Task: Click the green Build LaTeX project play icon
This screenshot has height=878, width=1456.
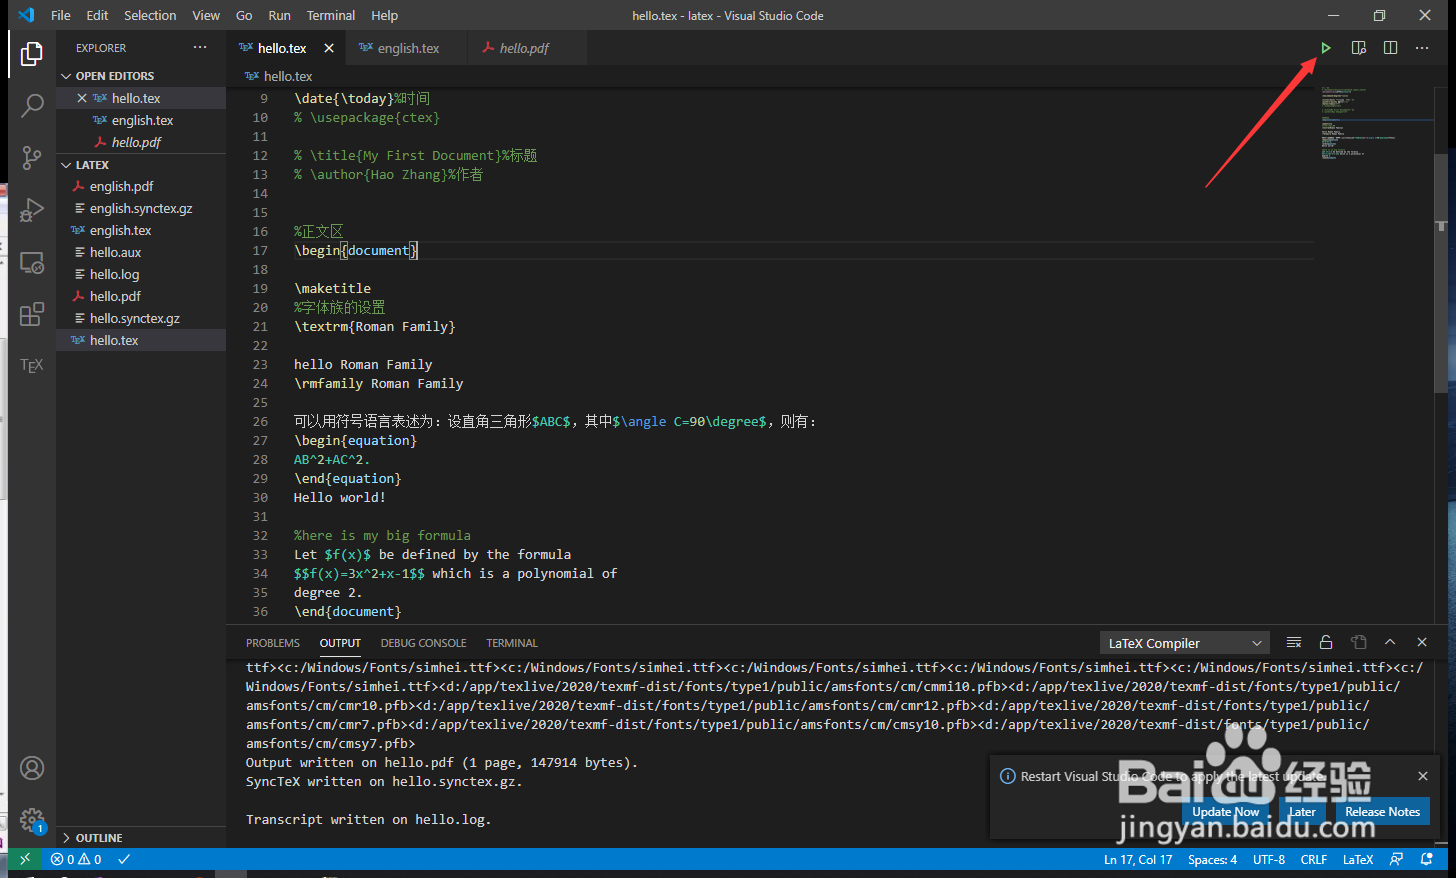Action: (x=1326, y=48)
